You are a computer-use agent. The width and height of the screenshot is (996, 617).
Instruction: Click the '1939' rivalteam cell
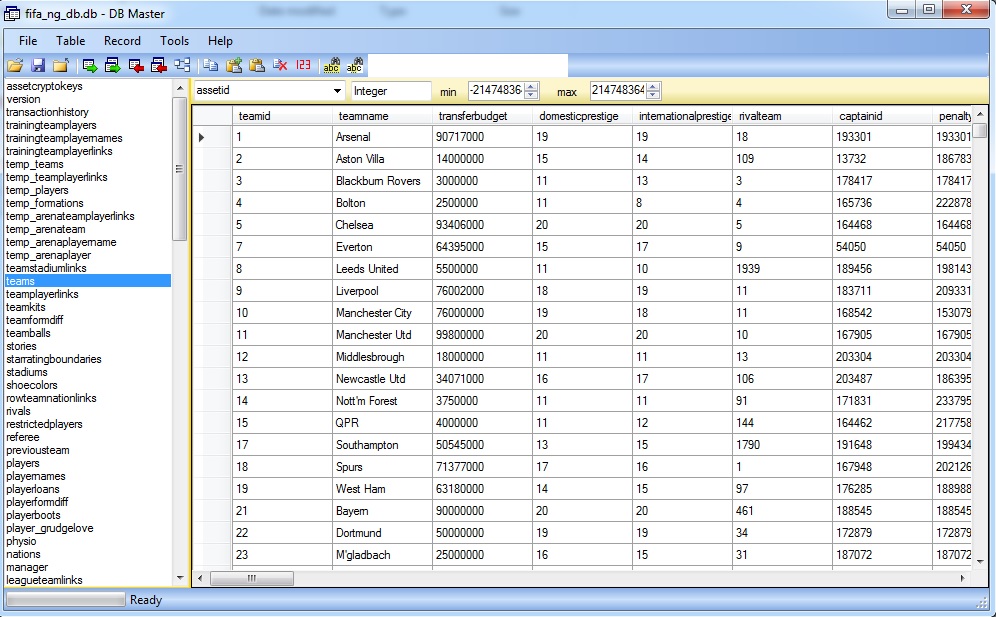783,269
